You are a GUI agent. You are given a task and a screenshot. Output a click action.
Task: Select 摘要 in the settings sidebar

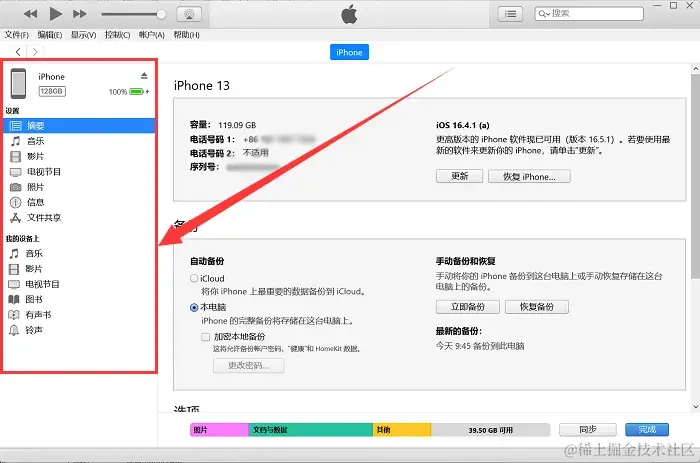click(x=79, y=126)
